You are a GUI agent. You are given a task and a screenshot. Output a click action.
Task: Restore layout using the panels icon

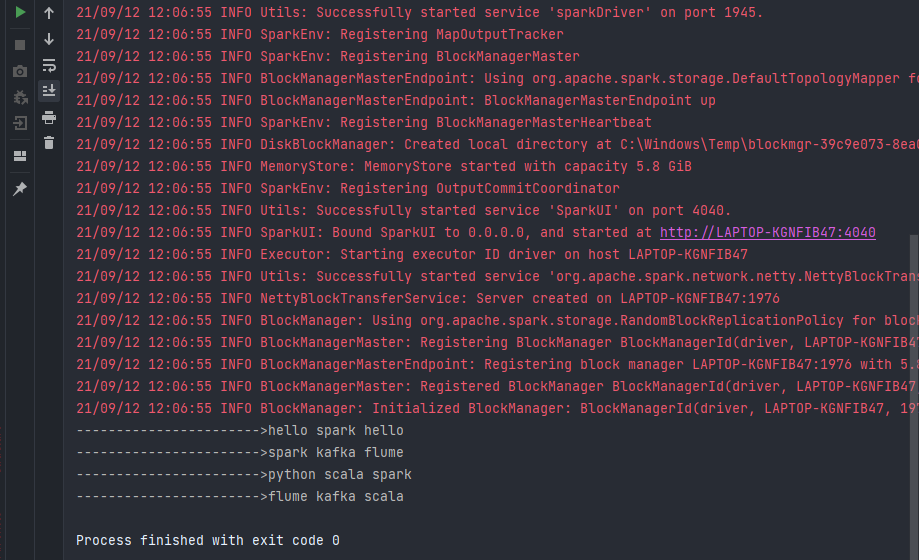(20, 156)
